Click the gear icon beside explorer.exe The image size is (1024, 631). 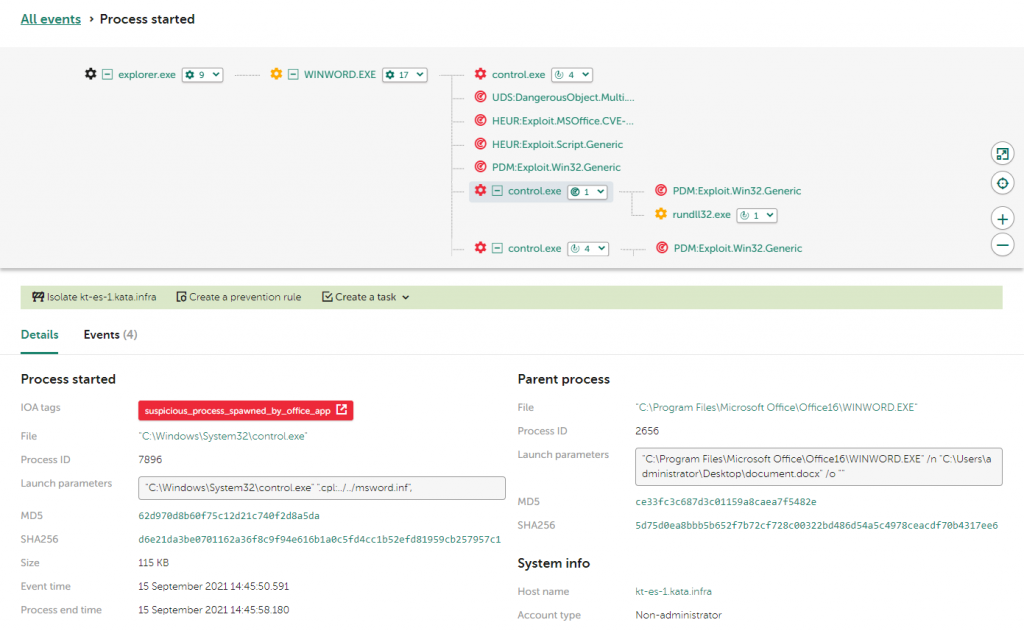(x=91, y=74)
